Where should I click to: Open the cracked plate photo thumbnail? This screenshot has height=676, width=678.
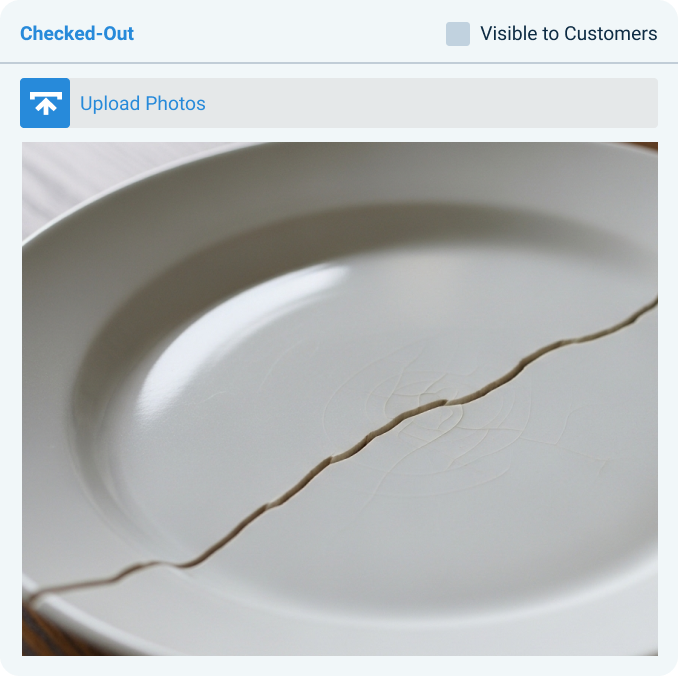340,399
